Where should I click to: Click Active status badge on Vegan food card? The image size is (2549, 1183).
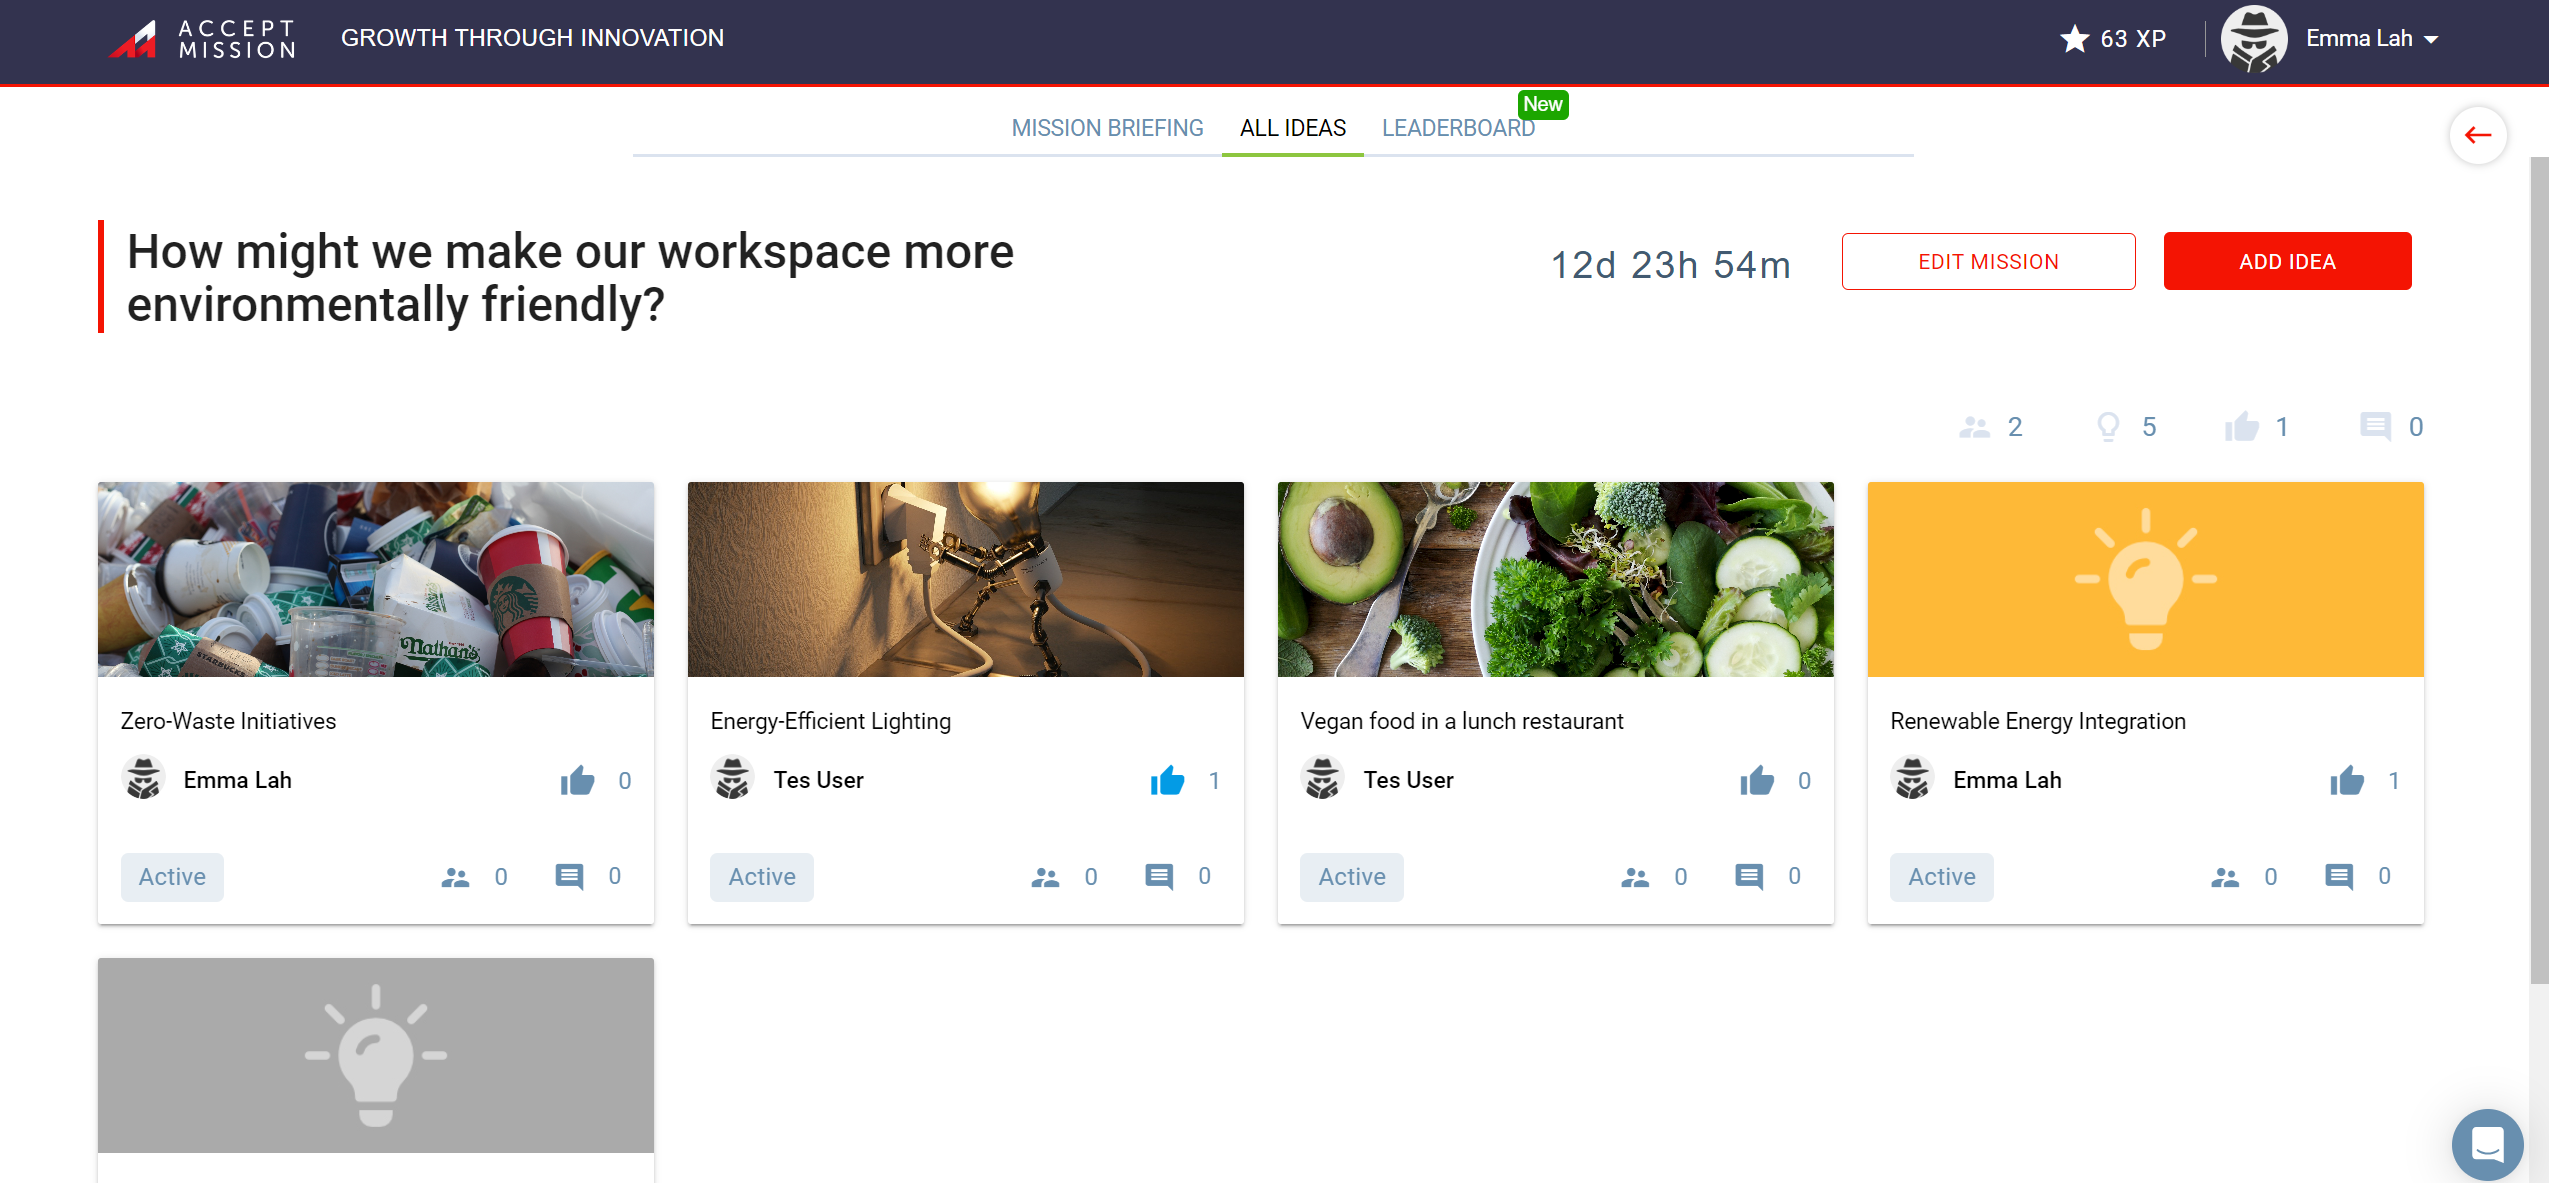tap(1352, 877)
